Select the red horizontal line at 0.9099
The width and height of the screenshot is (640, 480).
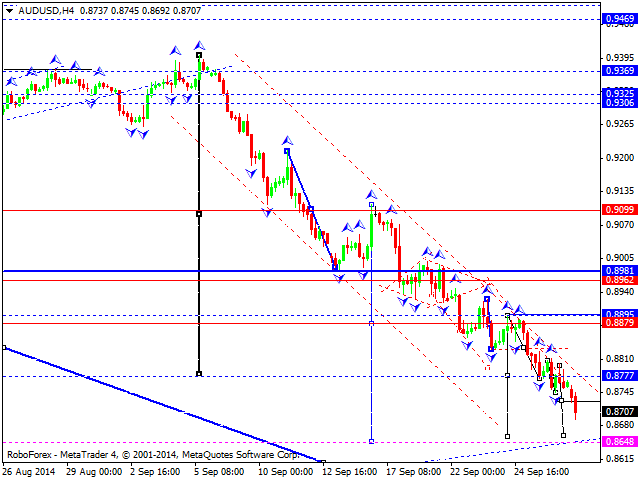pyautogui.click(x=301, y=211)
